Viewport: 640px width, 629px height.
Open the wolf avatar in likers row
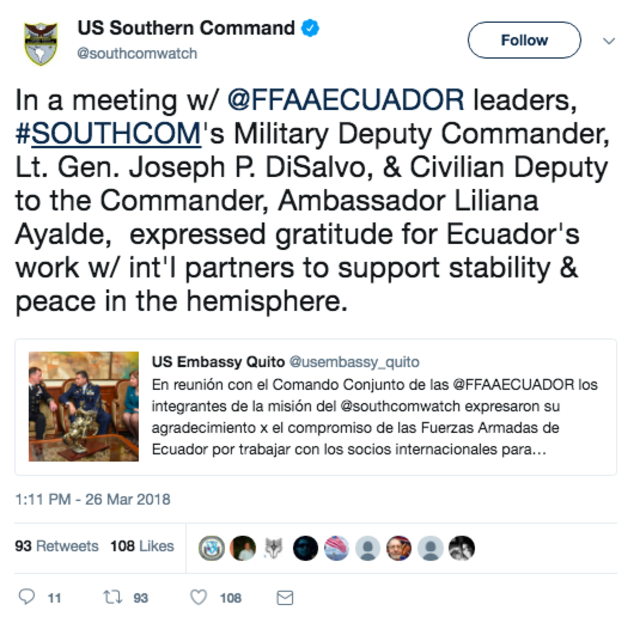pos(274,548)
